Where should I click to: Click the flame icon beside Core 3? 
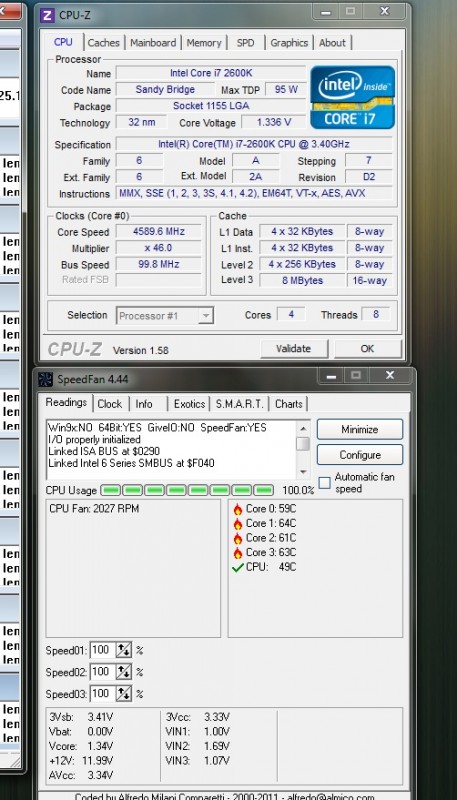(238, 553)
